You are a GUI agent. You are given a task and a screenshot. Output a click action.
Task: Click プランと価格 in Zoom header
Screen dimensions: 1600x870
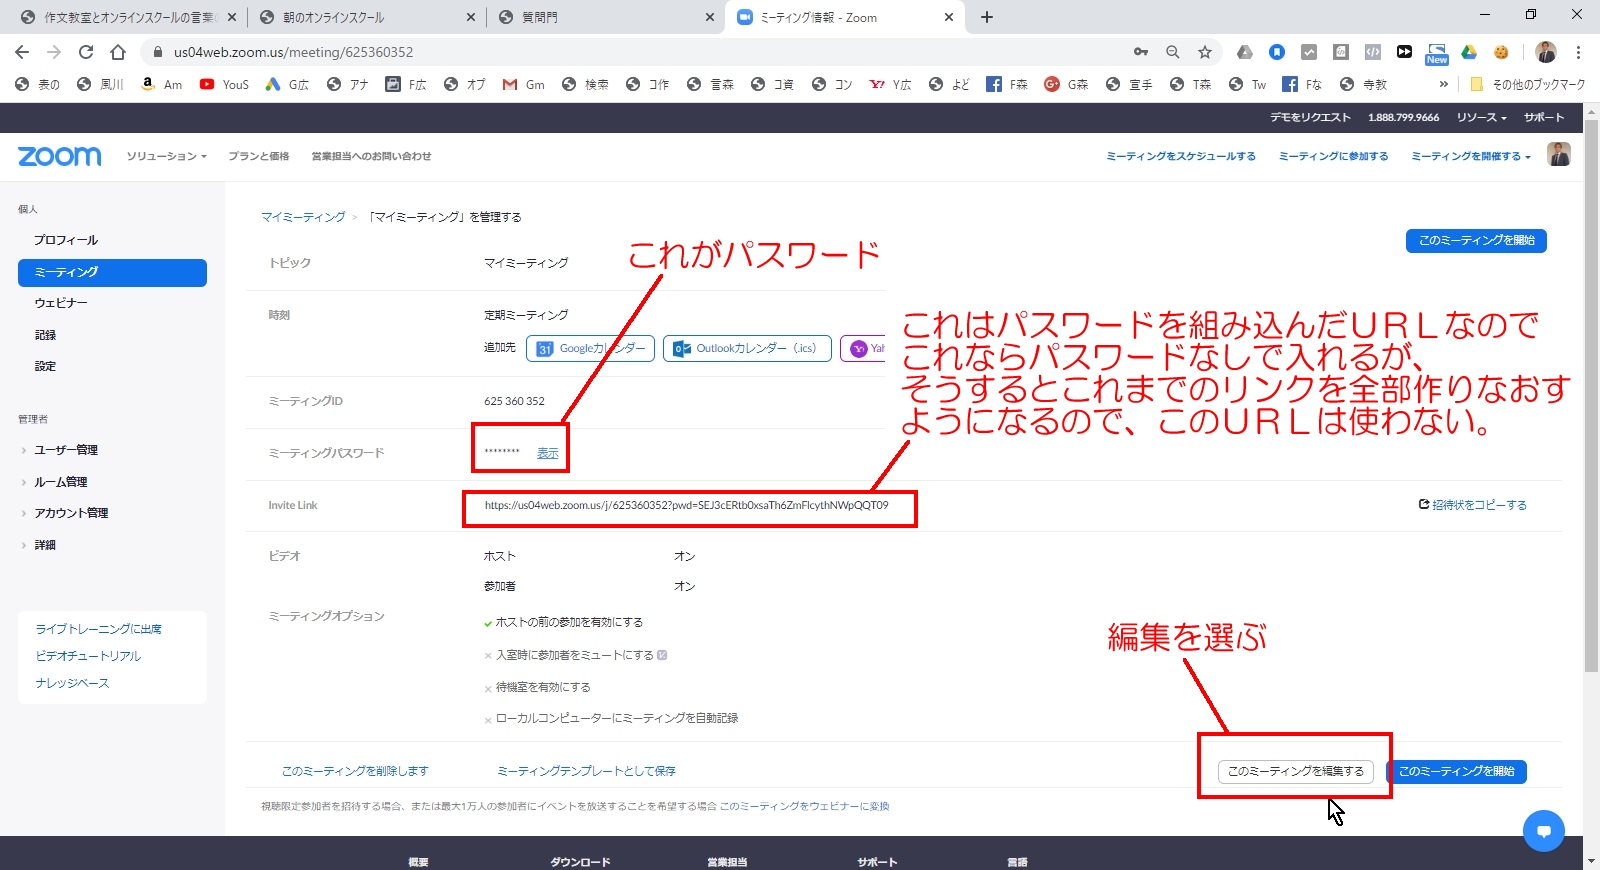(x=258, y=156)
